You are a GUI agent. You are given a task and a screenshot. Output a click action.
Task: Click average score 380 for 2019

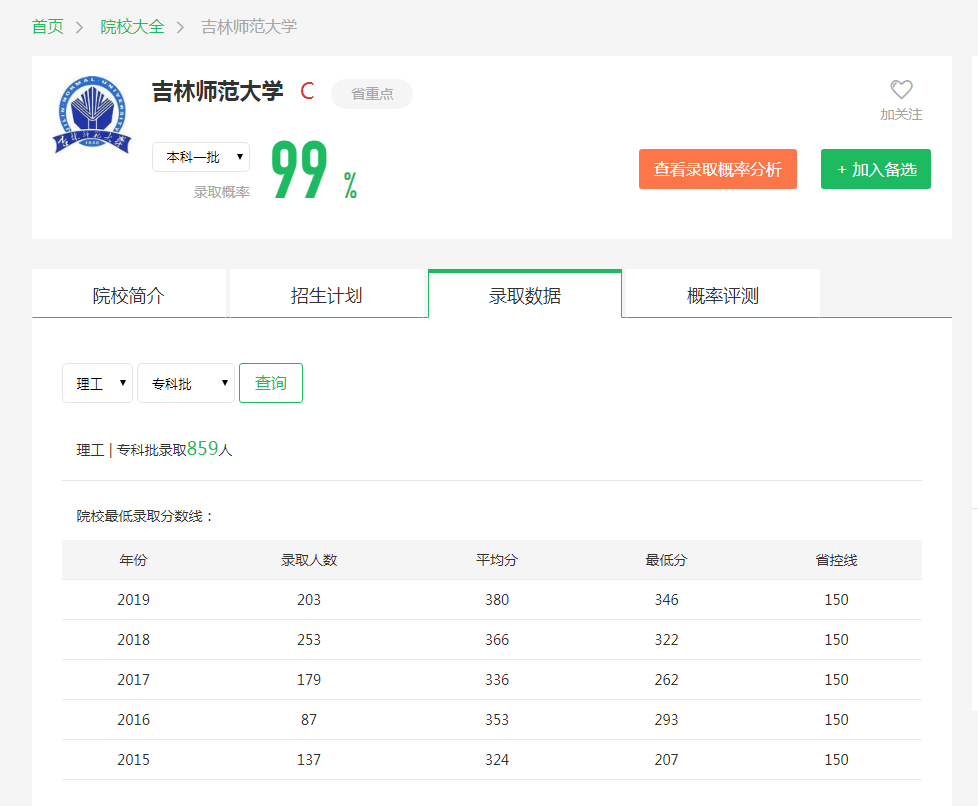pyautogui.click(x=497, y=600)
